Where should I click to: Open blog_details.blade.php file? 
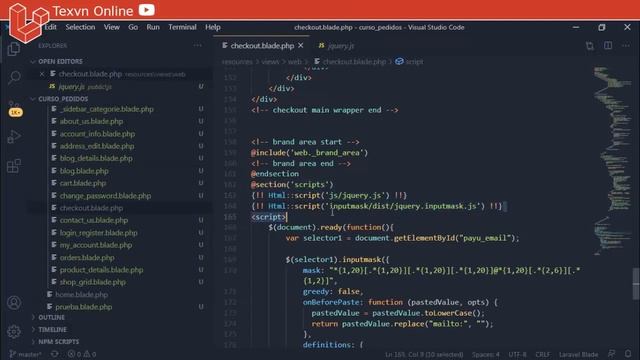click(96, 158)
